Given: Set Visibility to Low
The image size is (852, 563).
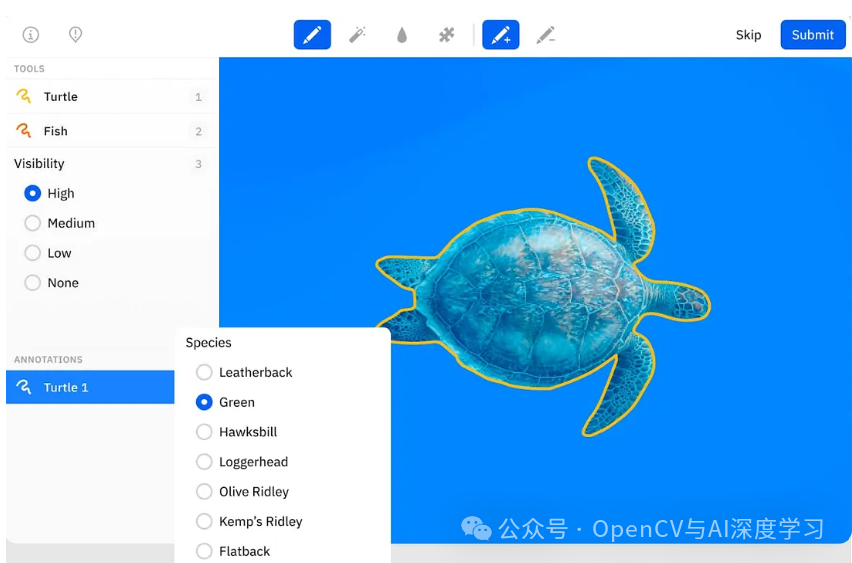Looking at the screenshot, I should (33, 253).
